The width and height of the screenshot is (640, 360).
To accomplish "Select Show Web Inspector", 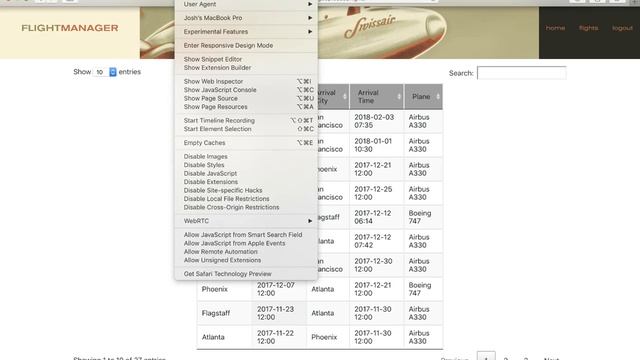I will [246, 81].
